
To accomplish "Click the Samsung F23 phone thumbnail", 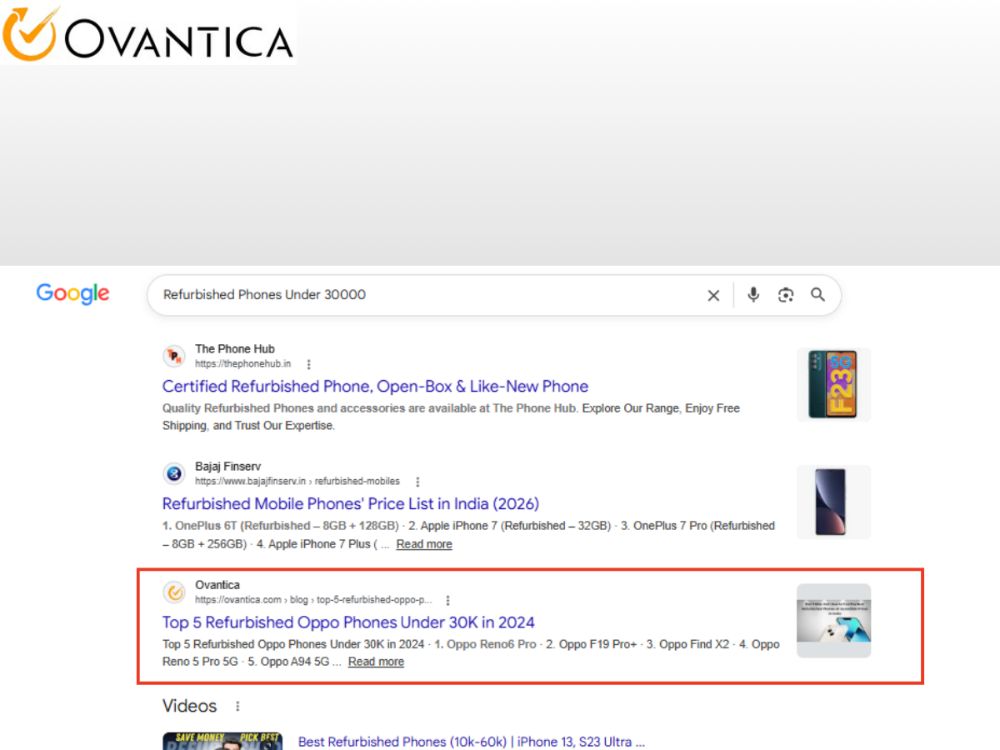I will click(834, 384).
